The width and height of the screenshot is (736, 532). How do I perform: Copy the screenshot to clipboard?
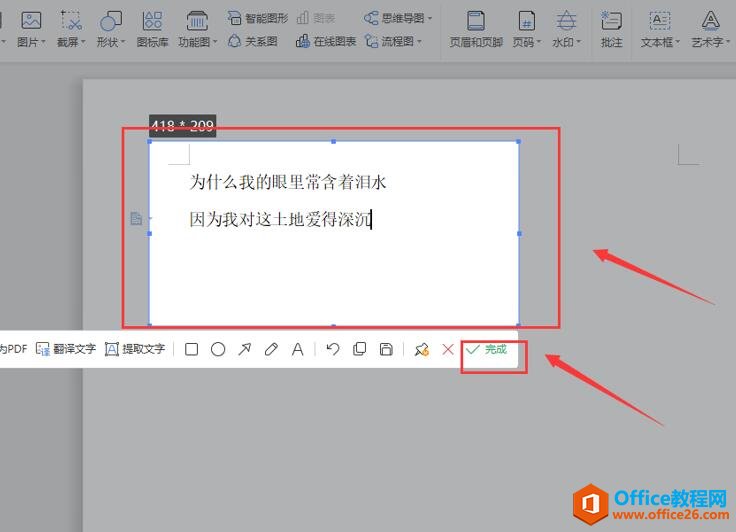pyautogui.click(x=360, y=349)
